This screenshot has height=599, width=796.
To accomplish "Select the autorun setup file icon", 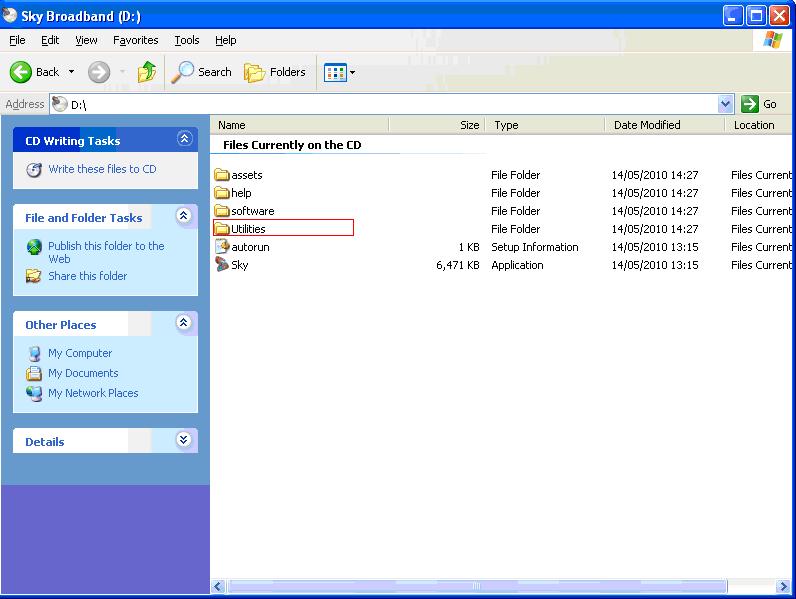I will 222,247.
